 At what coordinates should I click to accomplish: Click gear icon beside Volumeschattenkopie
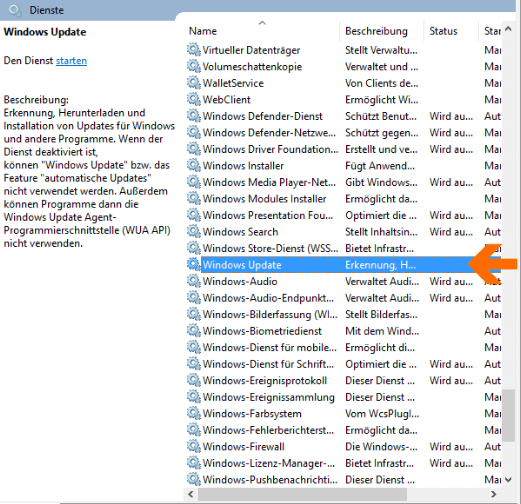(193, 66)
